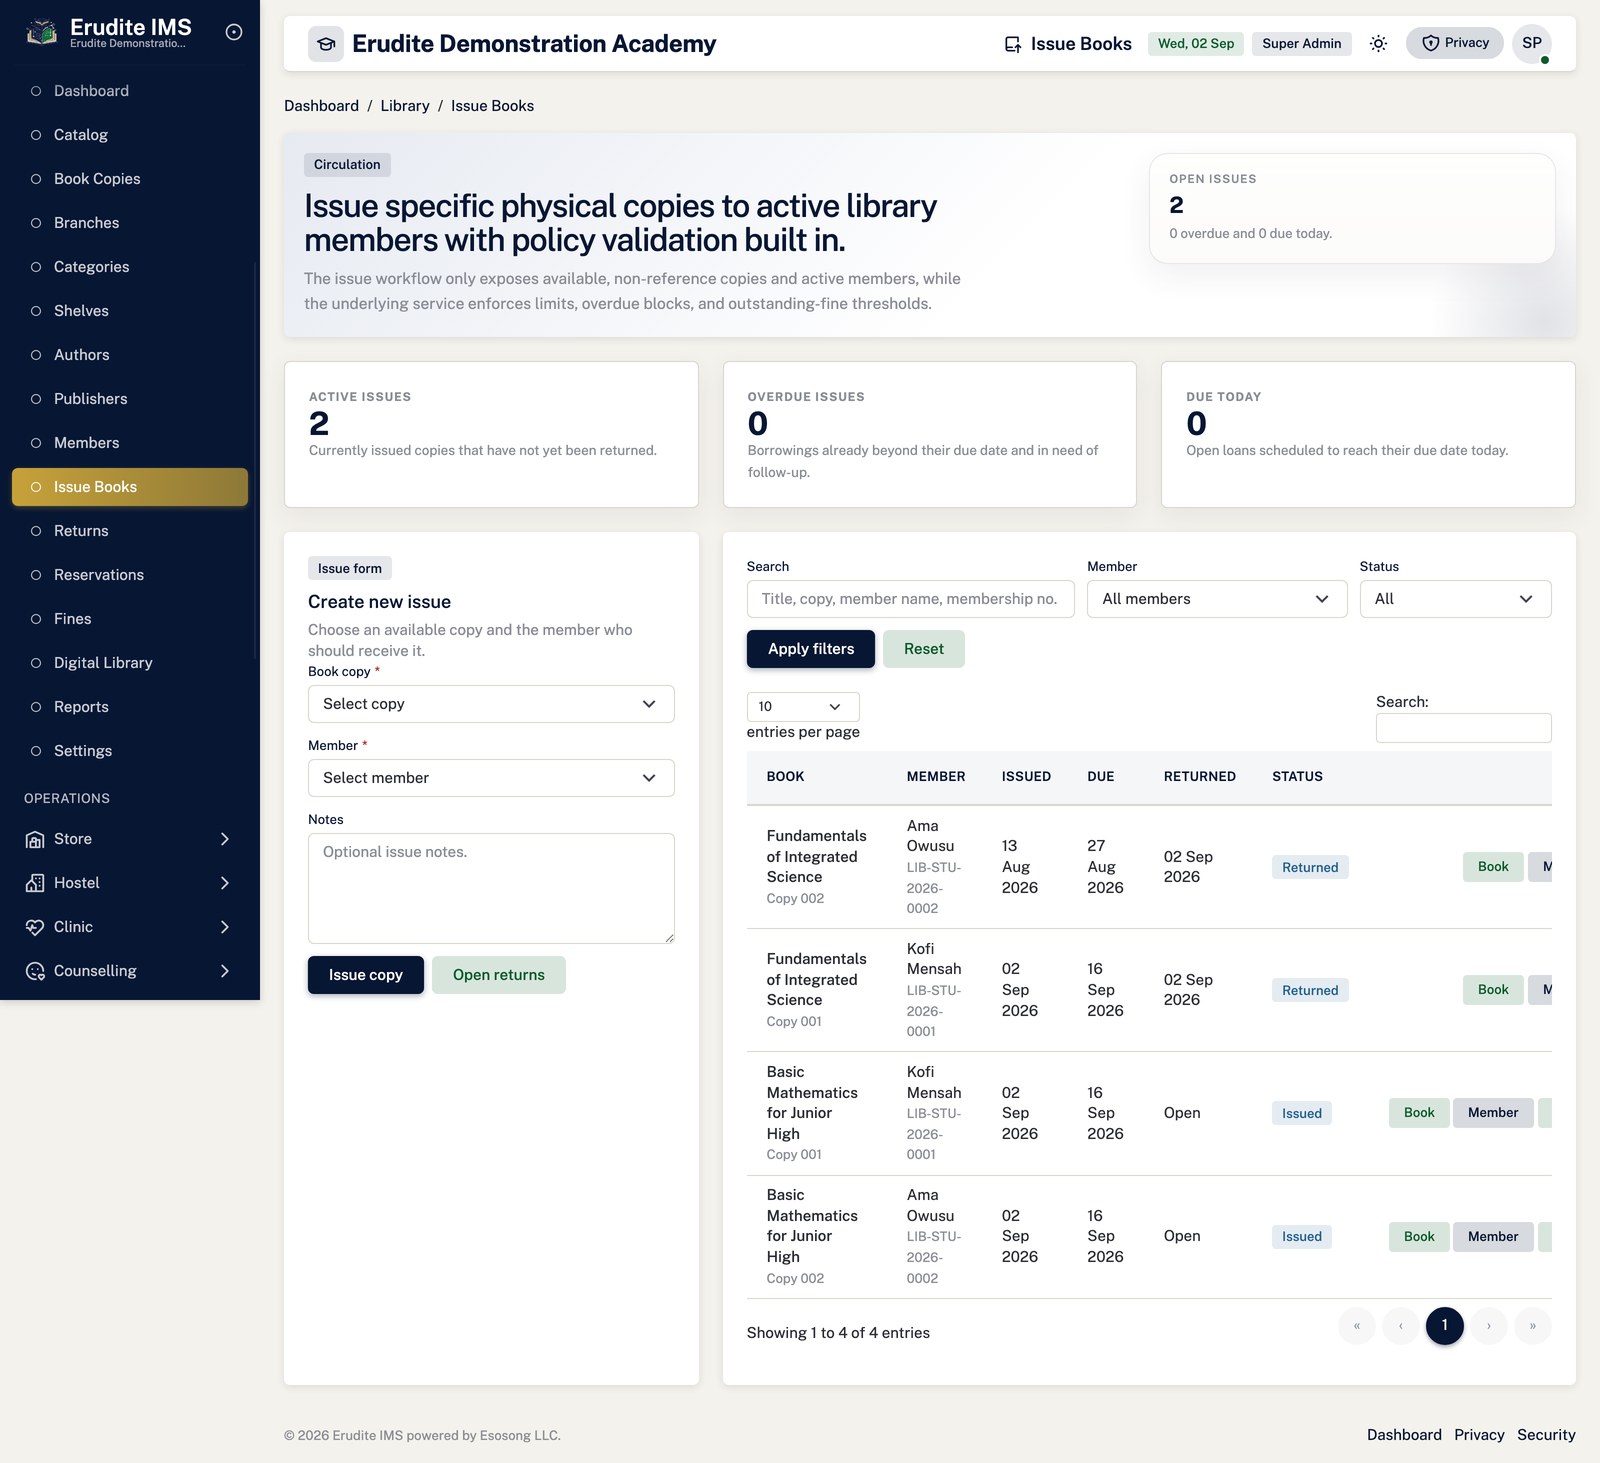Open the Store operations icon

point(35,839)
